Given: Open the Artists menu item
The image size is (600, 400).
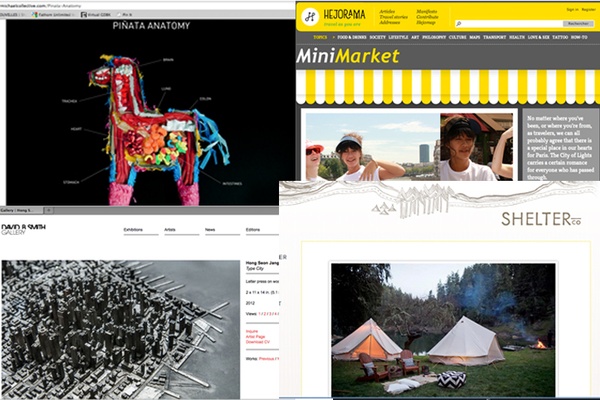Looking at the screenshot, I should tap(170, 230).
